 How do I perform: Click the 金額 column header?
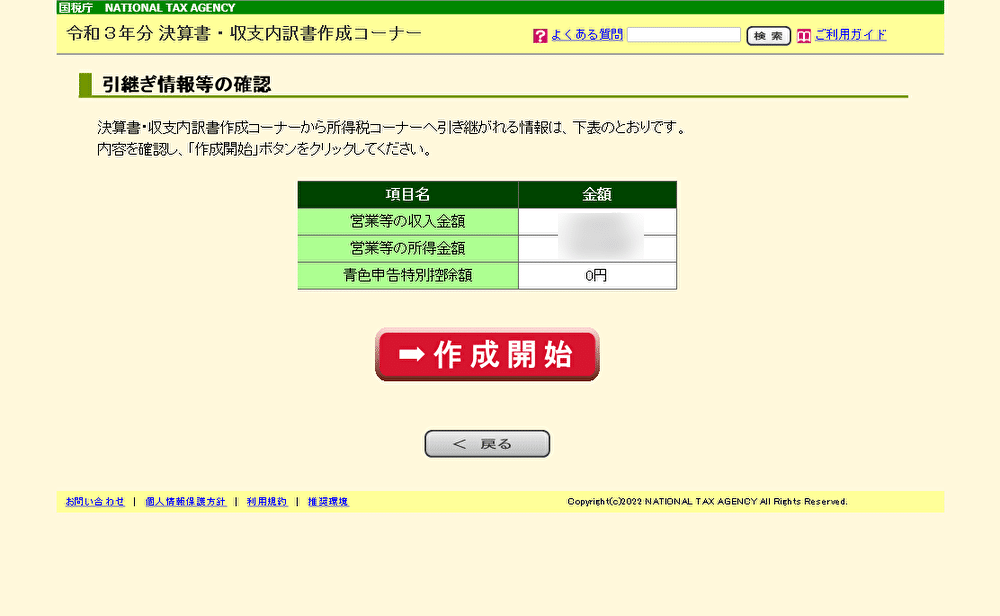[x=597, y=194]
